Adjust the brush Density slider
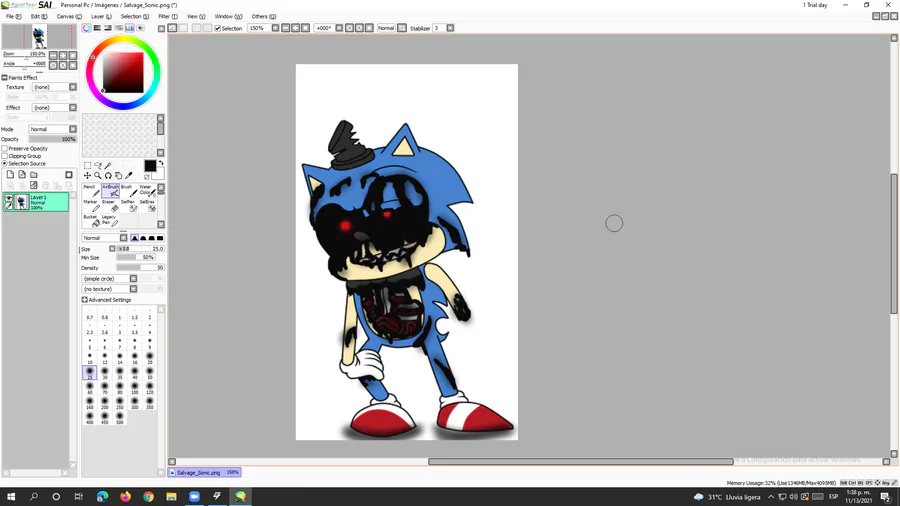The height and width of the screenshot is (506, 900). (140, 268)
